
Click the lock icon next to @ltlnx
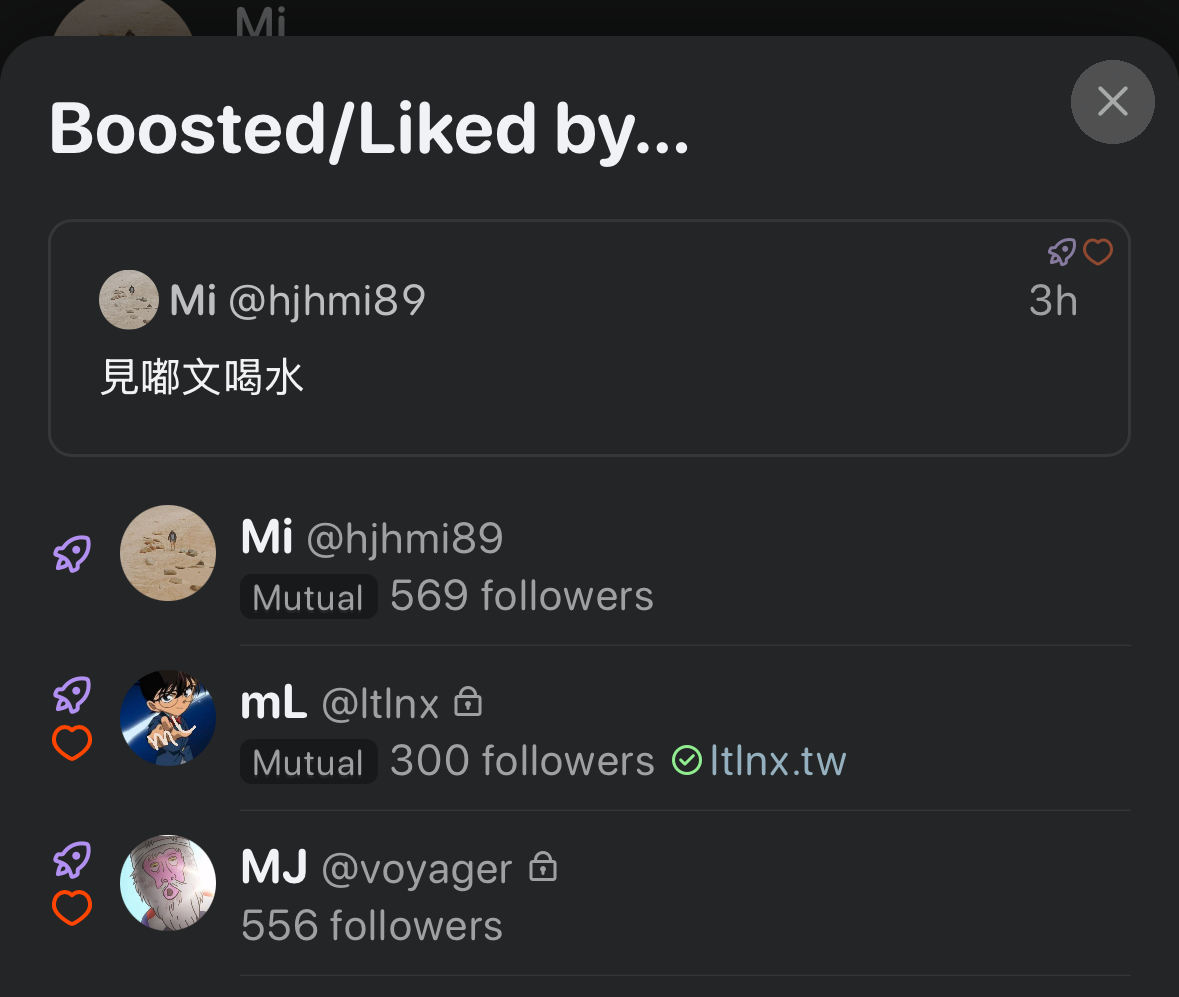pyautogui.click(x=468, y=702)
